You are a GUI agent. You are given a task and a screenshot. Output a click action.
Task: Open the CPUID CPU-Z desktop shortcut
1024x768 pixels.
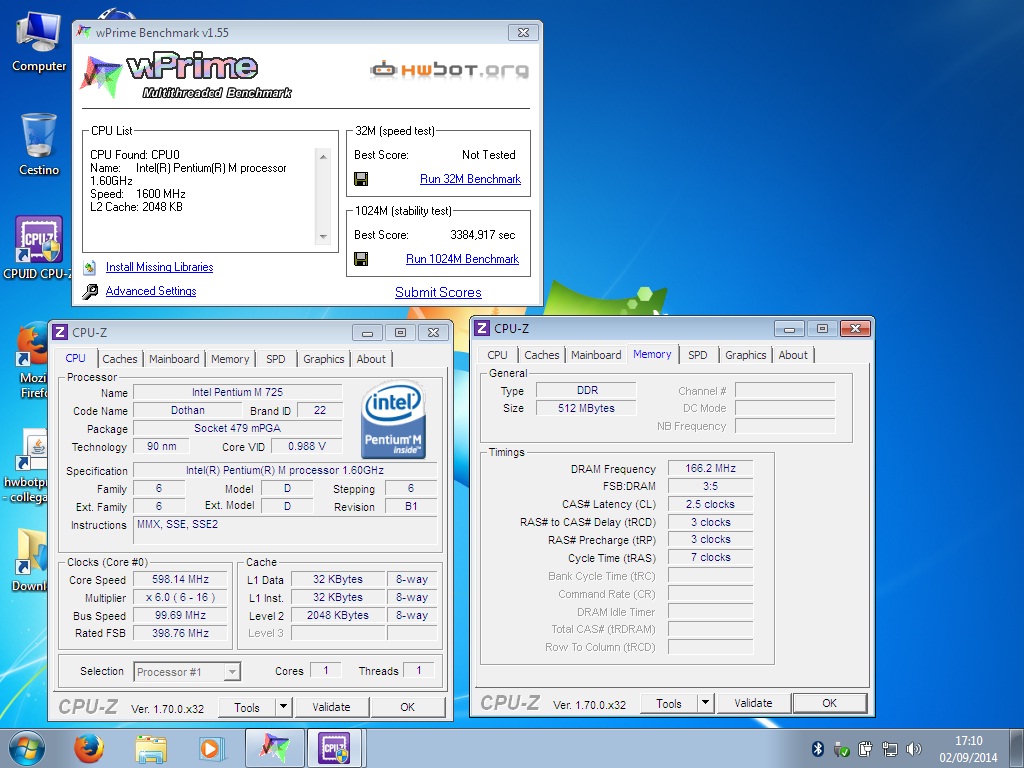(39, 248)
